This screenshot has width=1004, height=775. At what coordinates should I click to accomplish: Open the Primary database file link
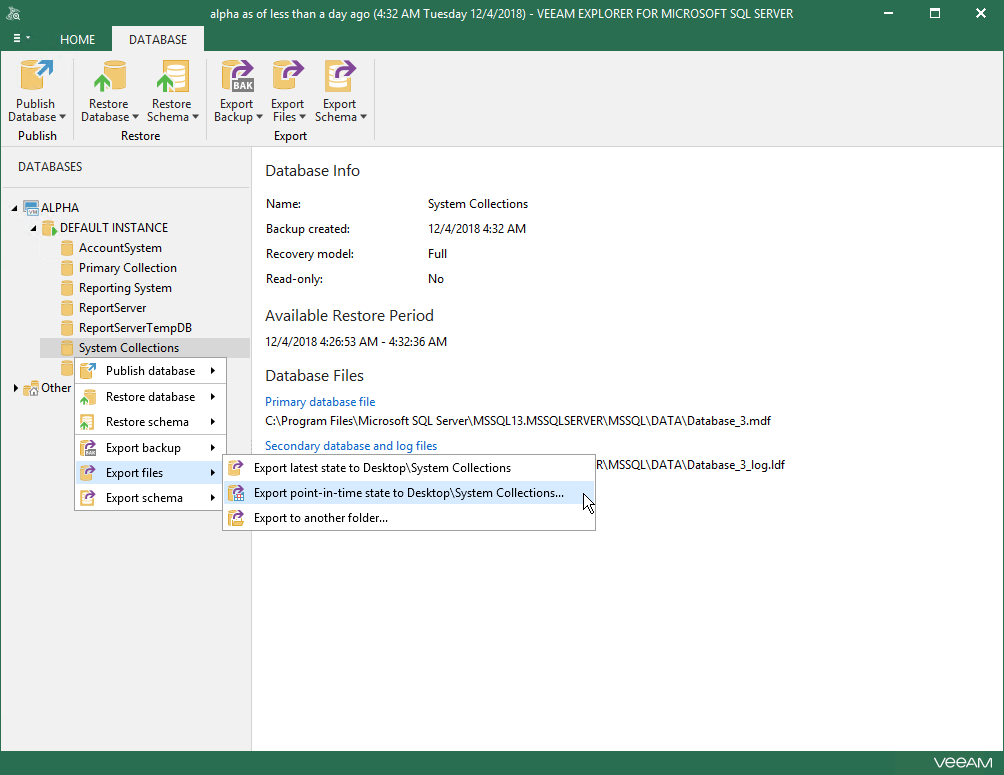tap(320, 402)
